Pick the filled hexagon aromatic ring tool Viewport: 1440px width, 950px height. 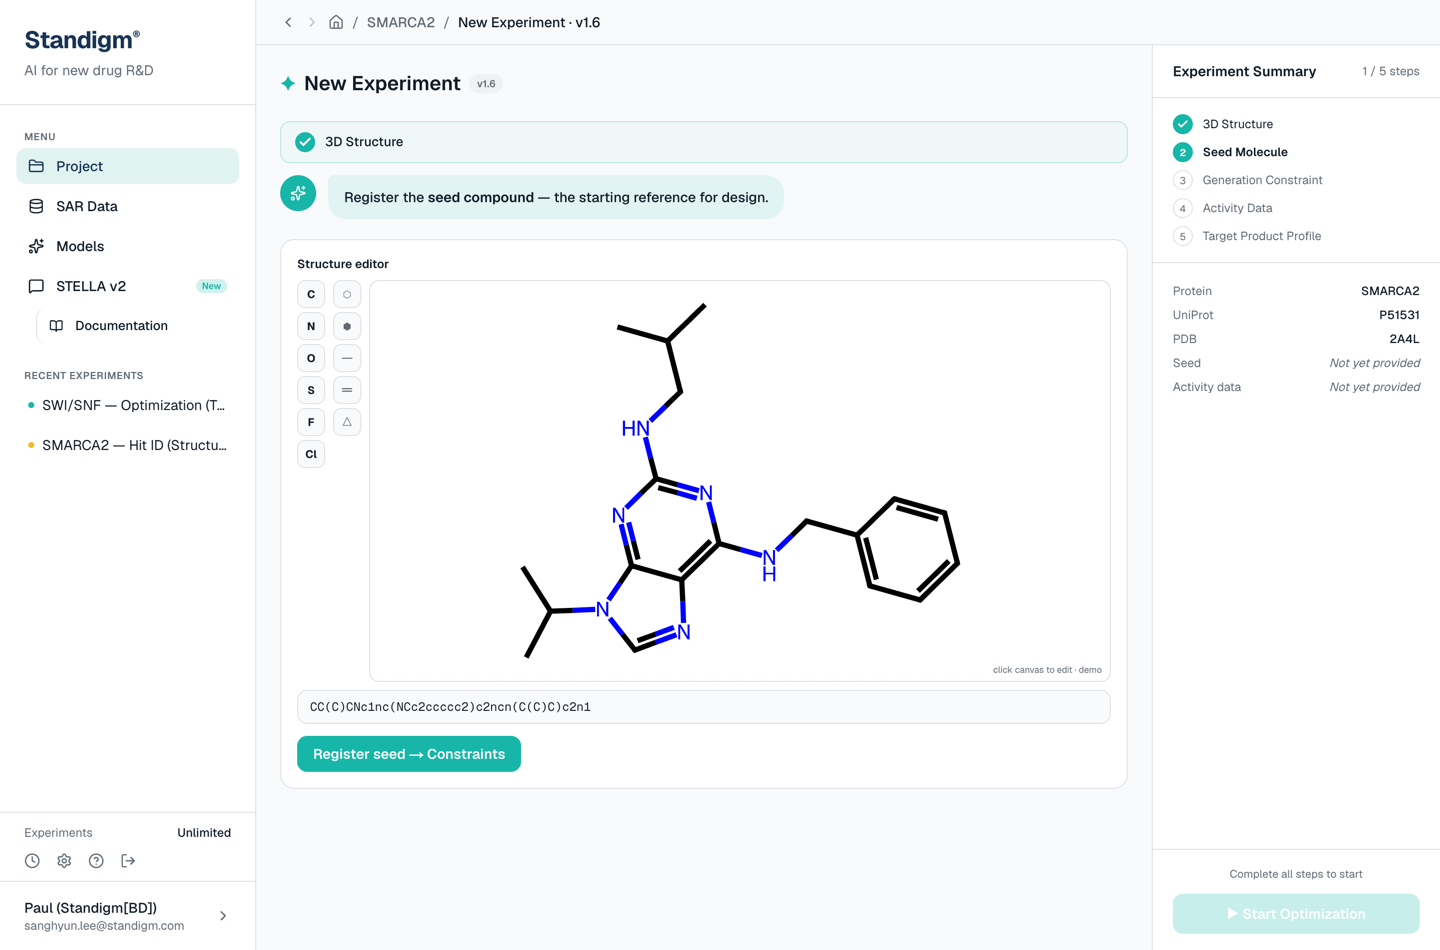click(347, 326)
